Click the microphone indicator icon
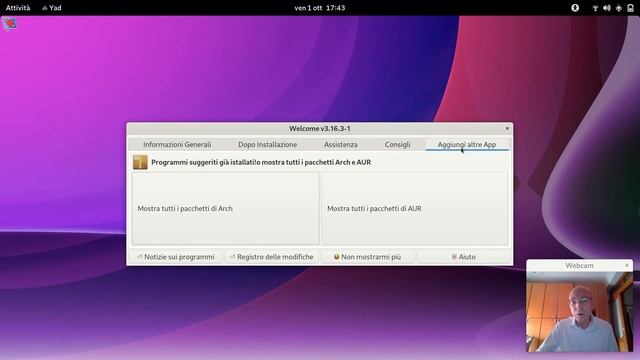Image resolution: width=640 pixels, height=360 pixels. point(619,8)
